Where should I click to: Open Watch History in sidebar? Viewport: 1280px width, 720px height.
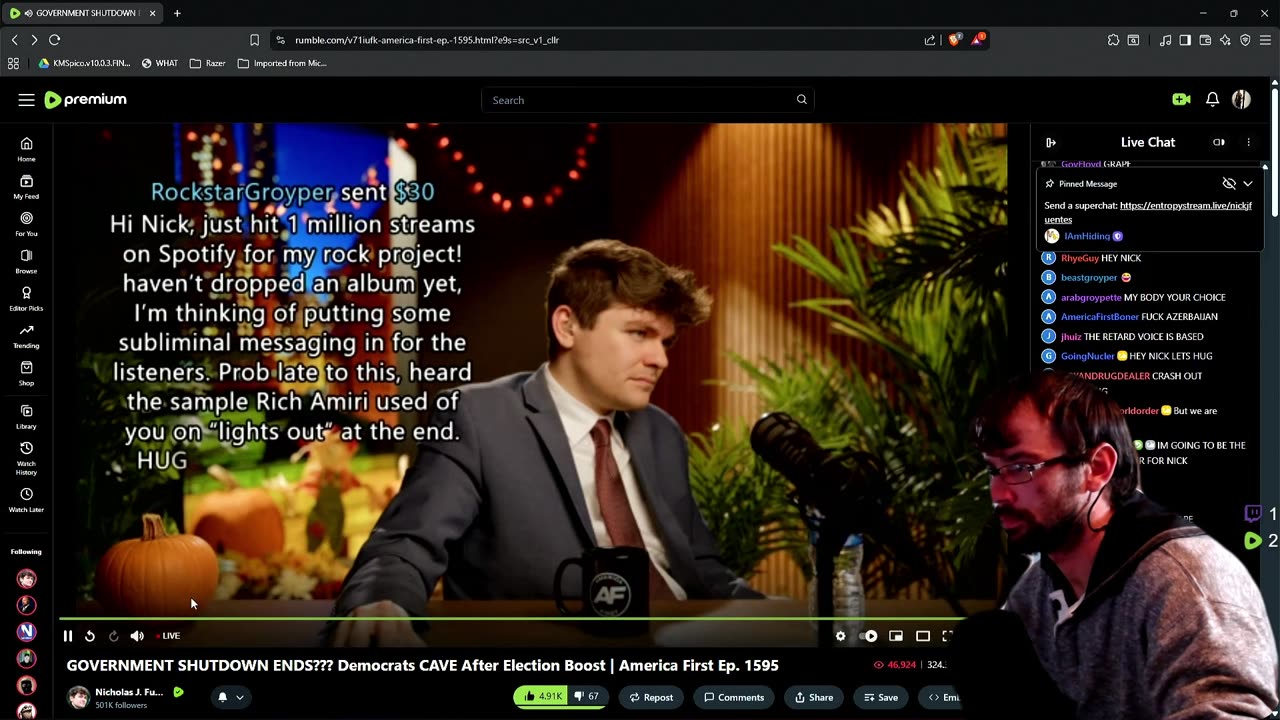[x=26, y=458]
